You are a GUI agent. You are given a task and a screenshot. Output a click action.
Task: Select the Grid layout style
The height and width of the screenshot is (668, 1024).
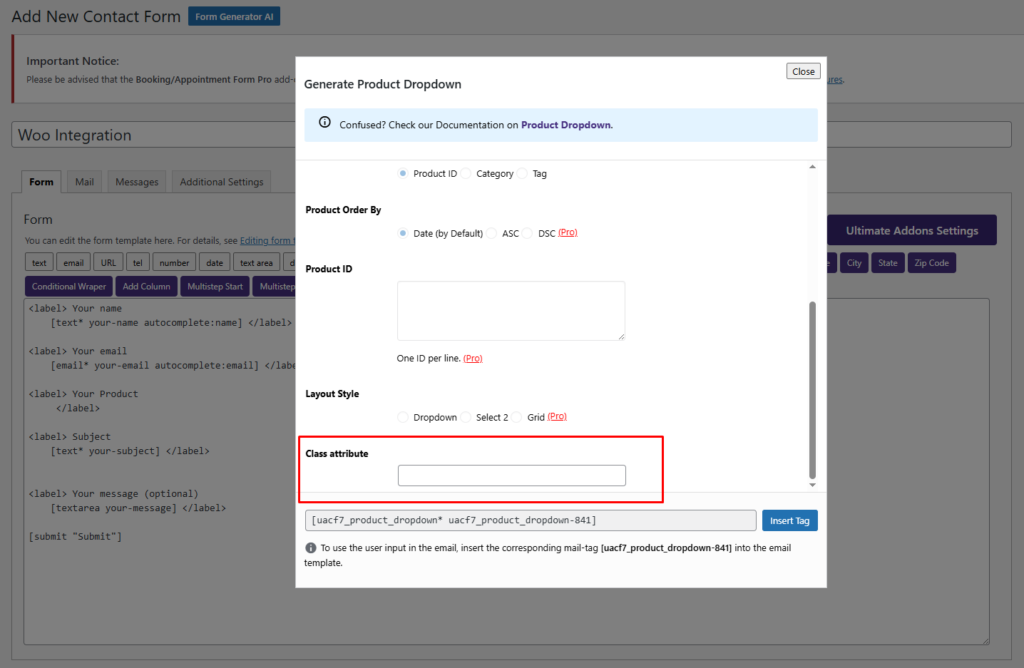[517, 417]
